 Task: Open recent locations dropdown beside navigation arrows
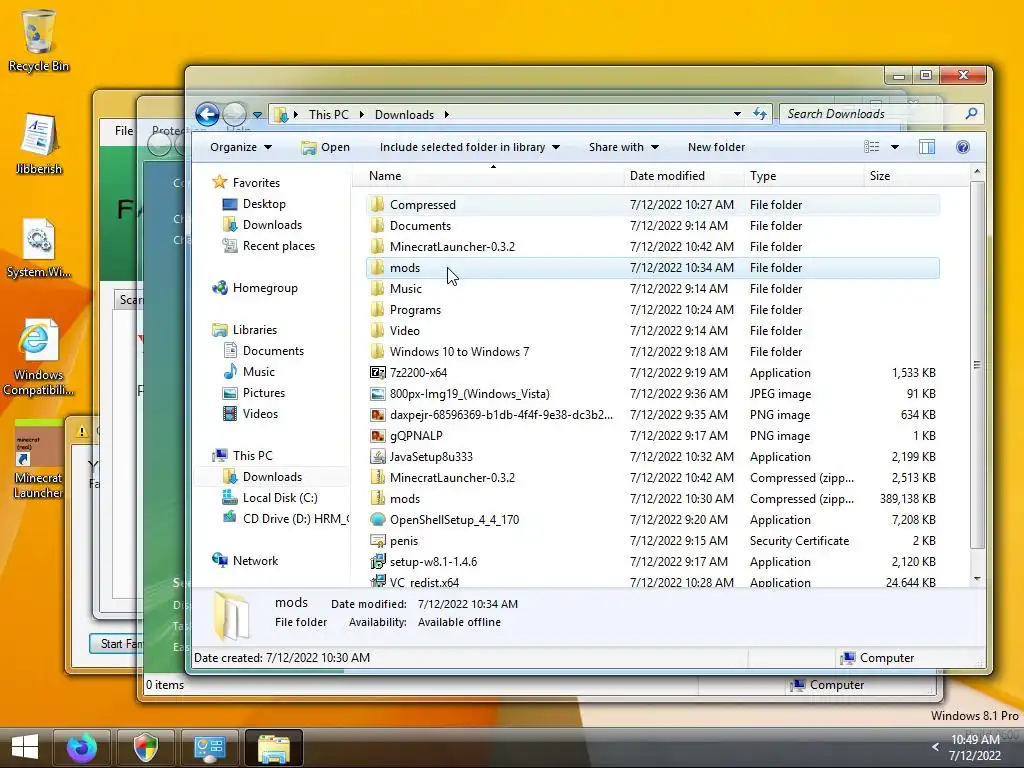coord(257,115)
